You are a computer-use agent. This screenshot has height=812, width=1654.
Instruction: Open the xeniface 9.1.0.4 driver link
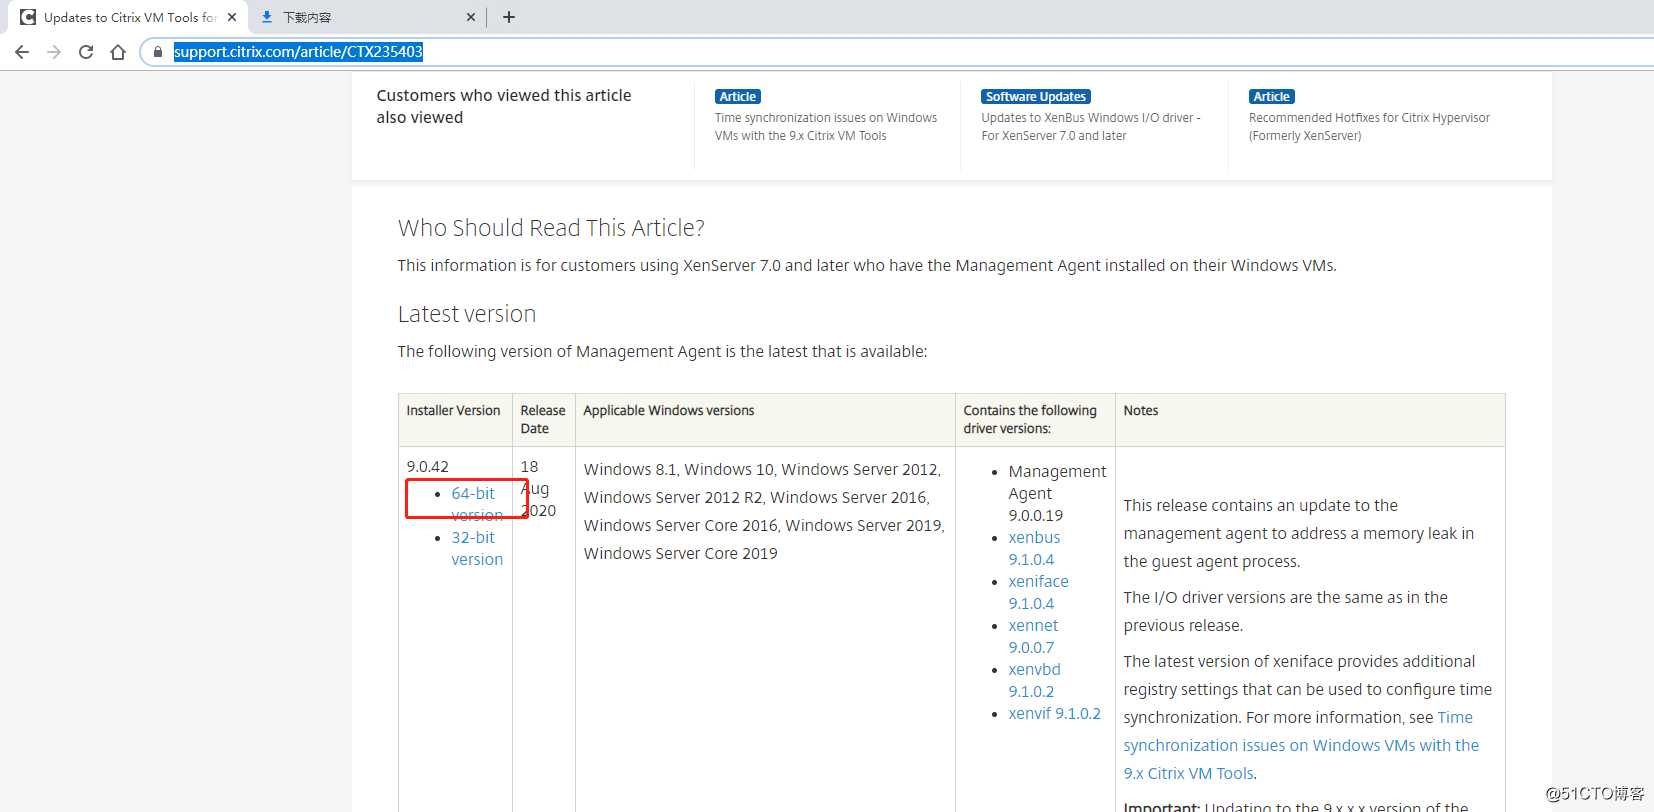(1038, 592)
